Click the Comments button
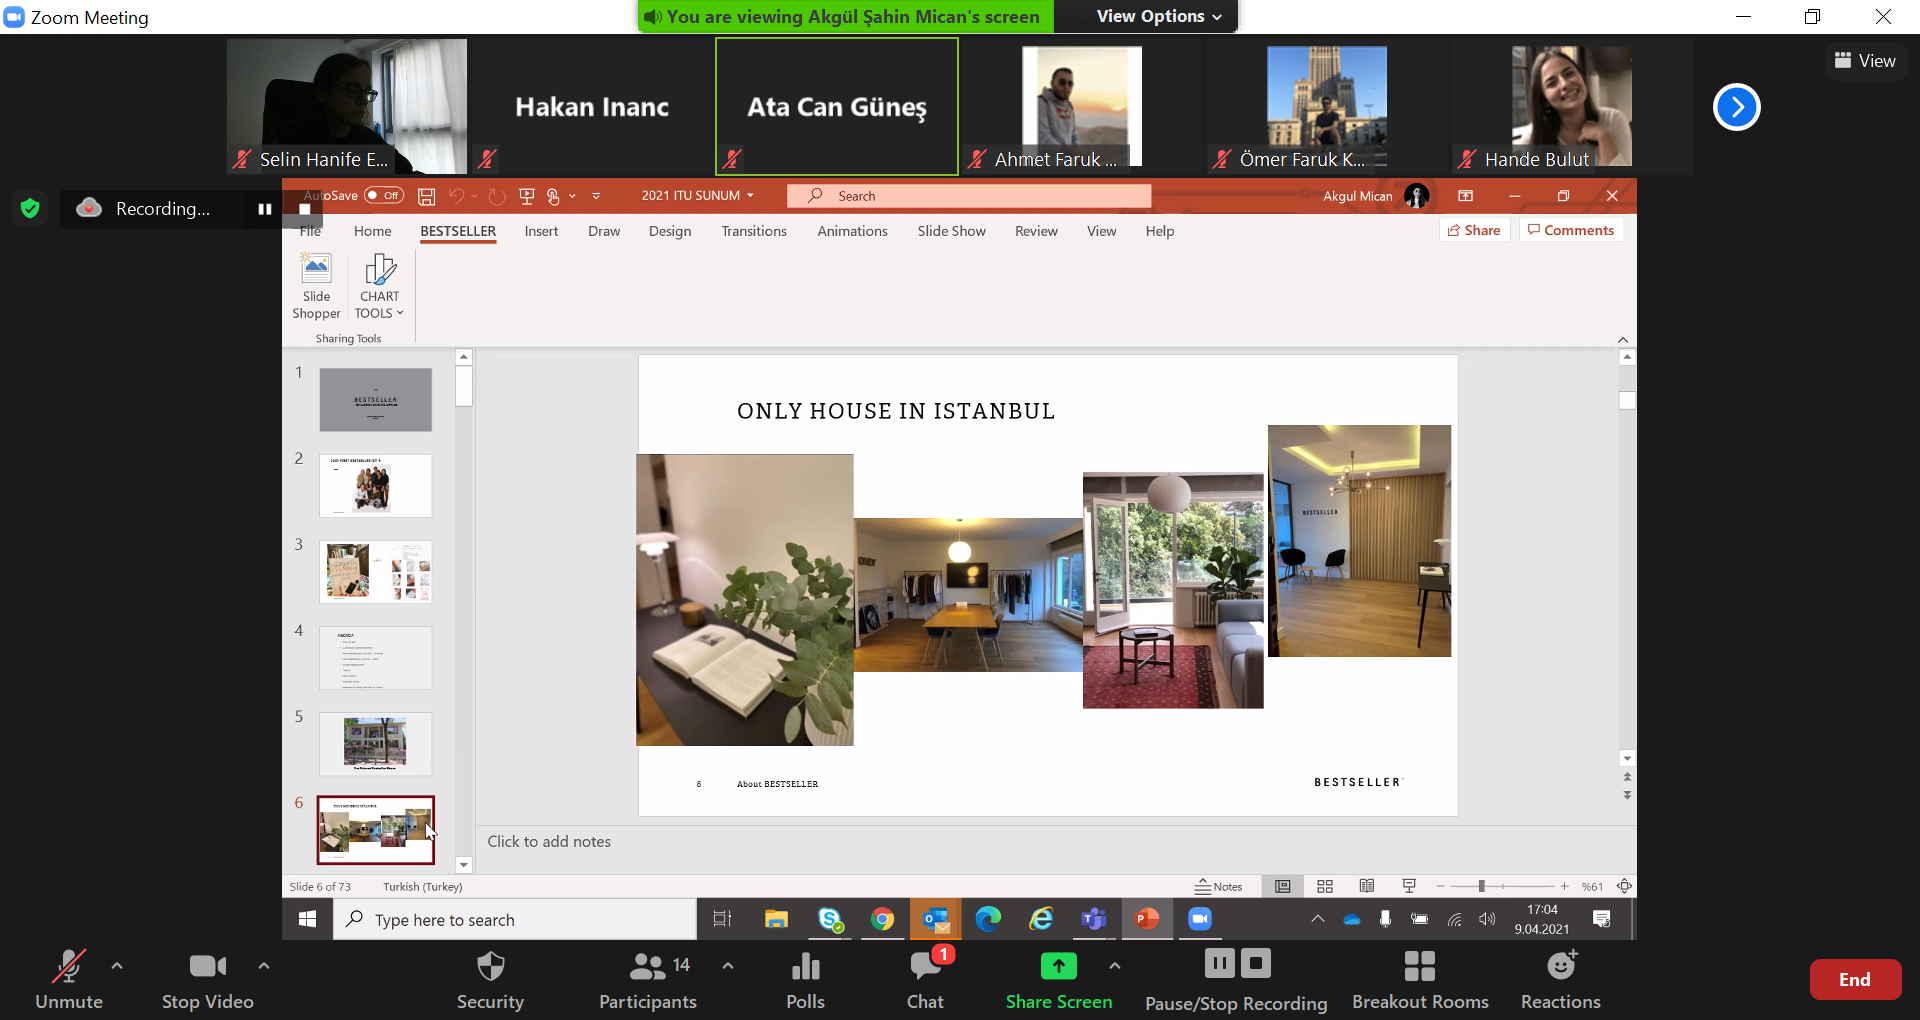1920x1020 pixels. [1571, 230]
